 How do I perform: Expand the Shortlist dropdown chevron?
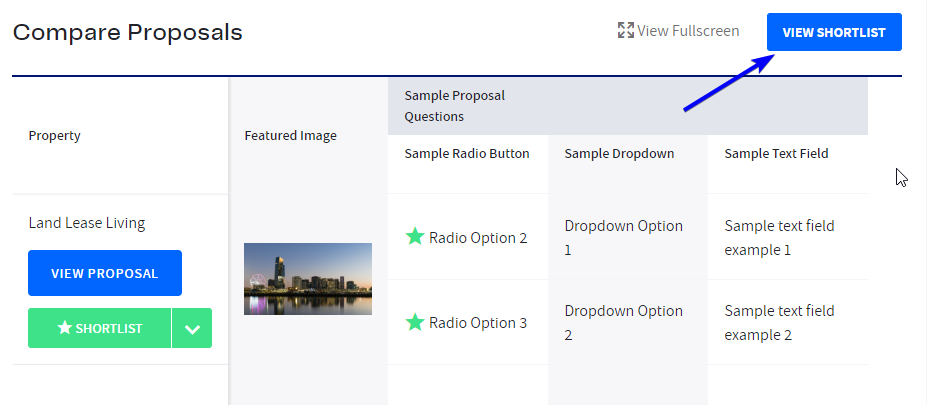192,328
